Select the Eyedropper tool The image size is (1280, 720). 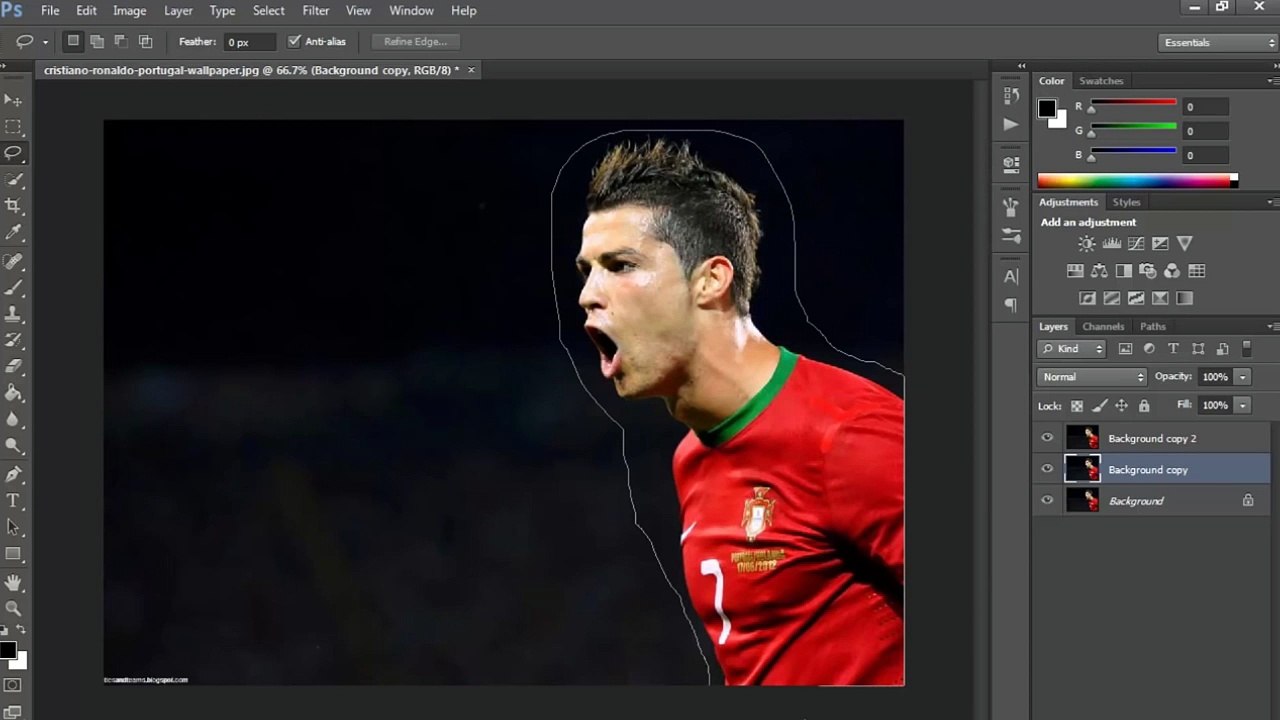(x=13, y=232)
